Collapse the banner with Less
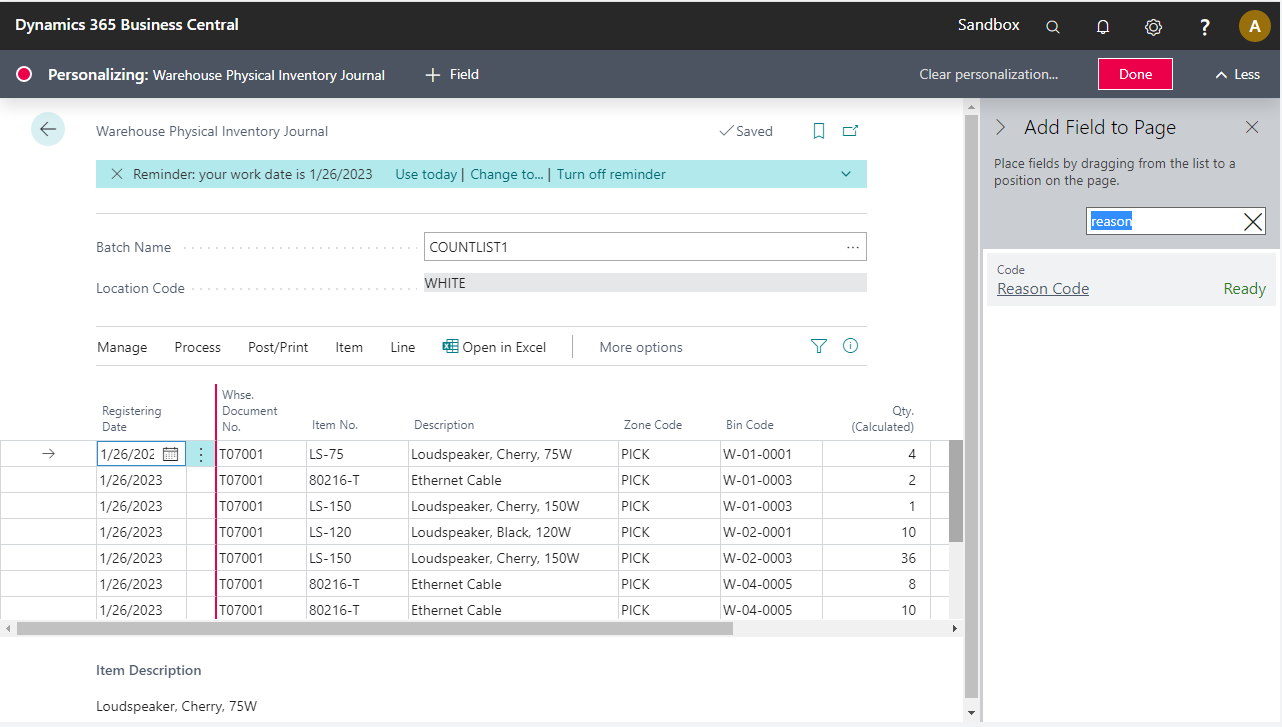Image resolution: width=1282 pixels, height=727 pixels. coord(1237,74)
